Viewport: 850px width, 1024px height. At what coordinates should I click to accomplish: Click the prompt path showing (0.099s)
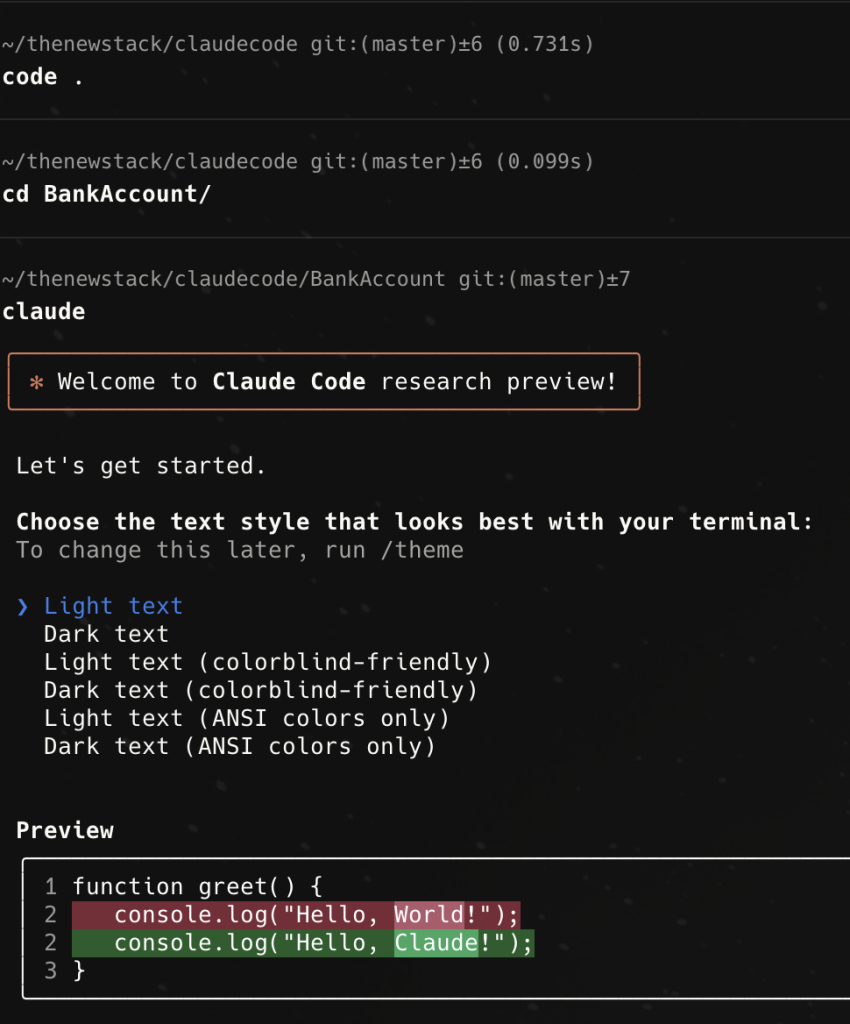pos(298,161)
